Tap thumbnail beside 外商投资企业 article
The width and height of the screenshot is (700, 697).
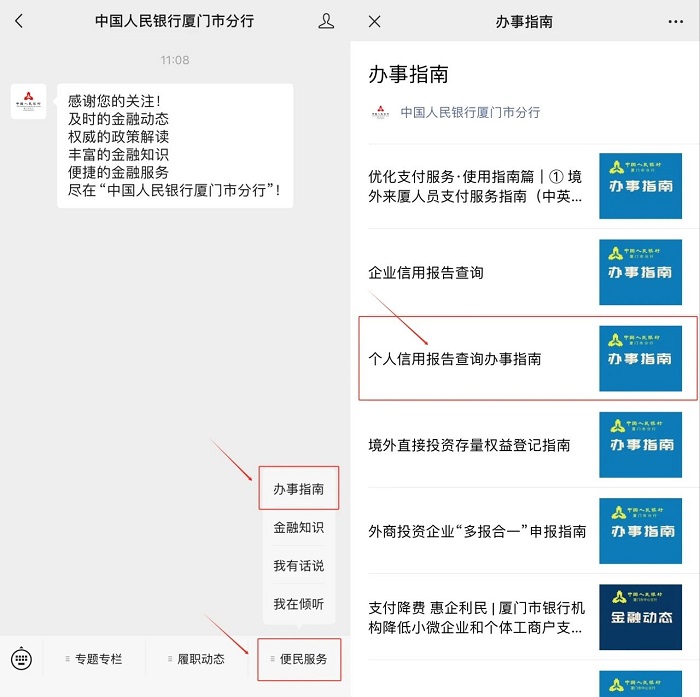[640, 531]
